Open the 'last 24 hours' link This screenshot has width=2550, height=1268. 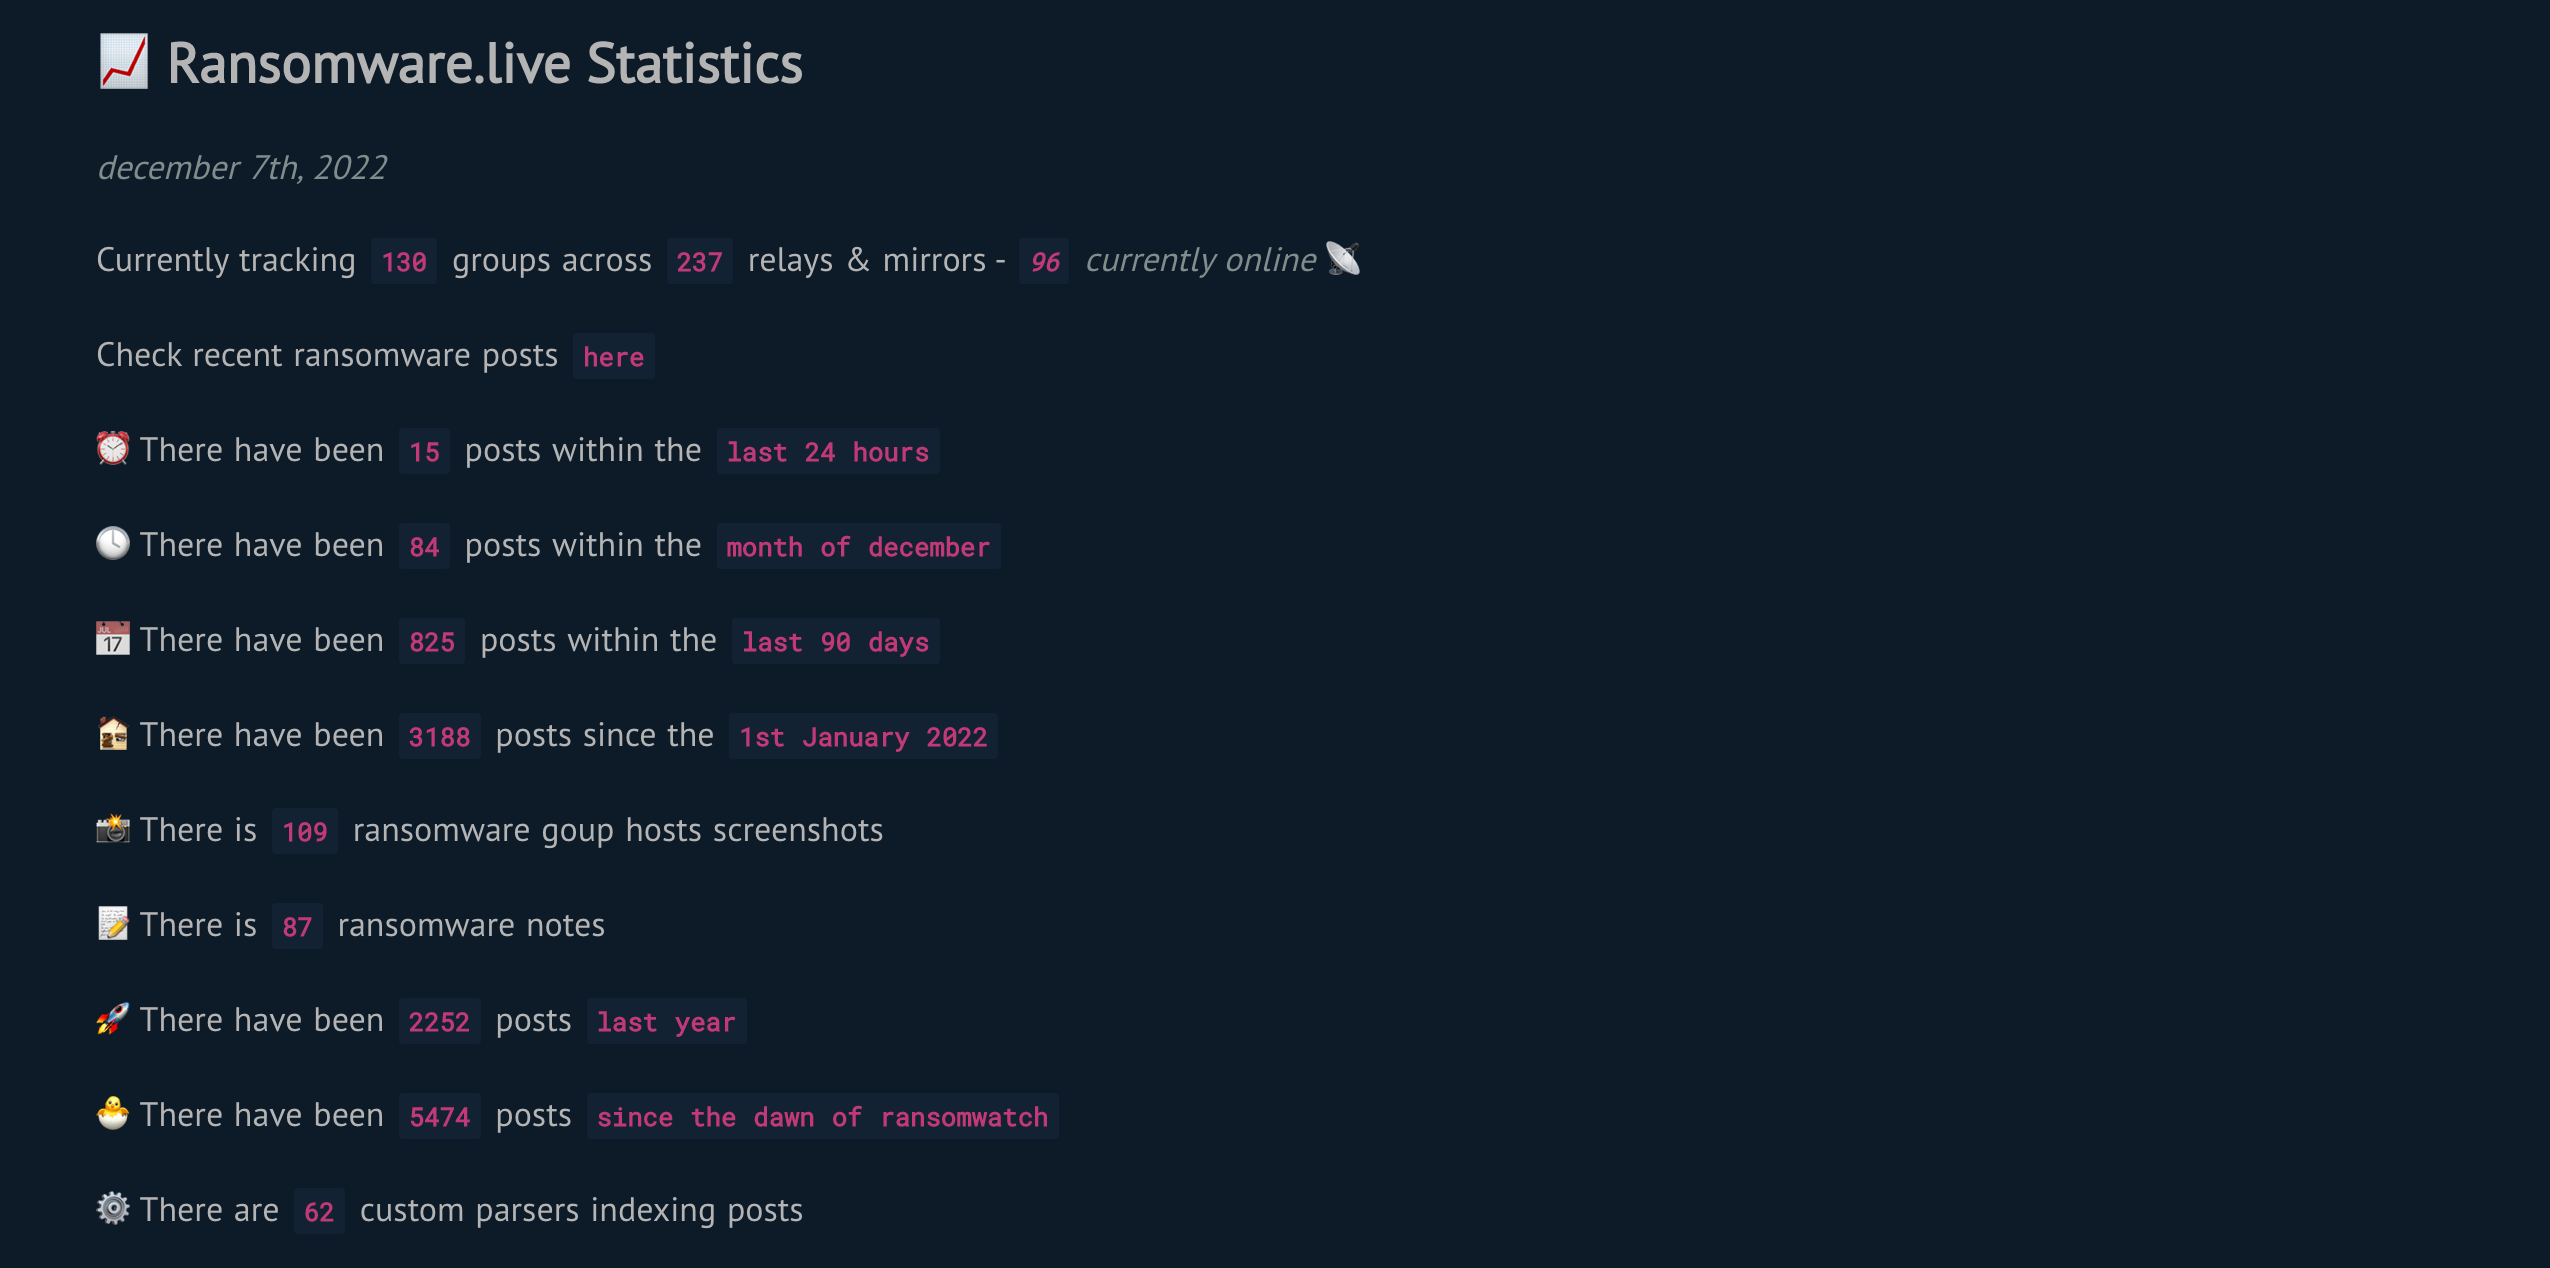point(828,452)
